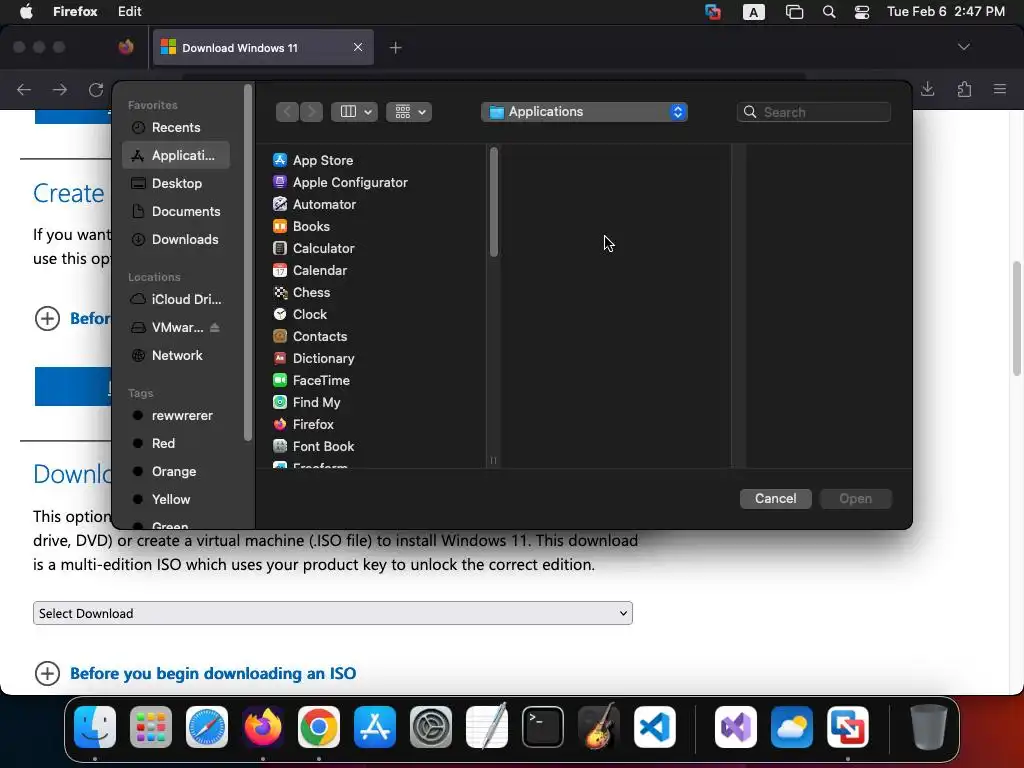The height and width of the screenshot is (768, 1024).
Task: Choose the Orange tag
Action: pos(175,472)
